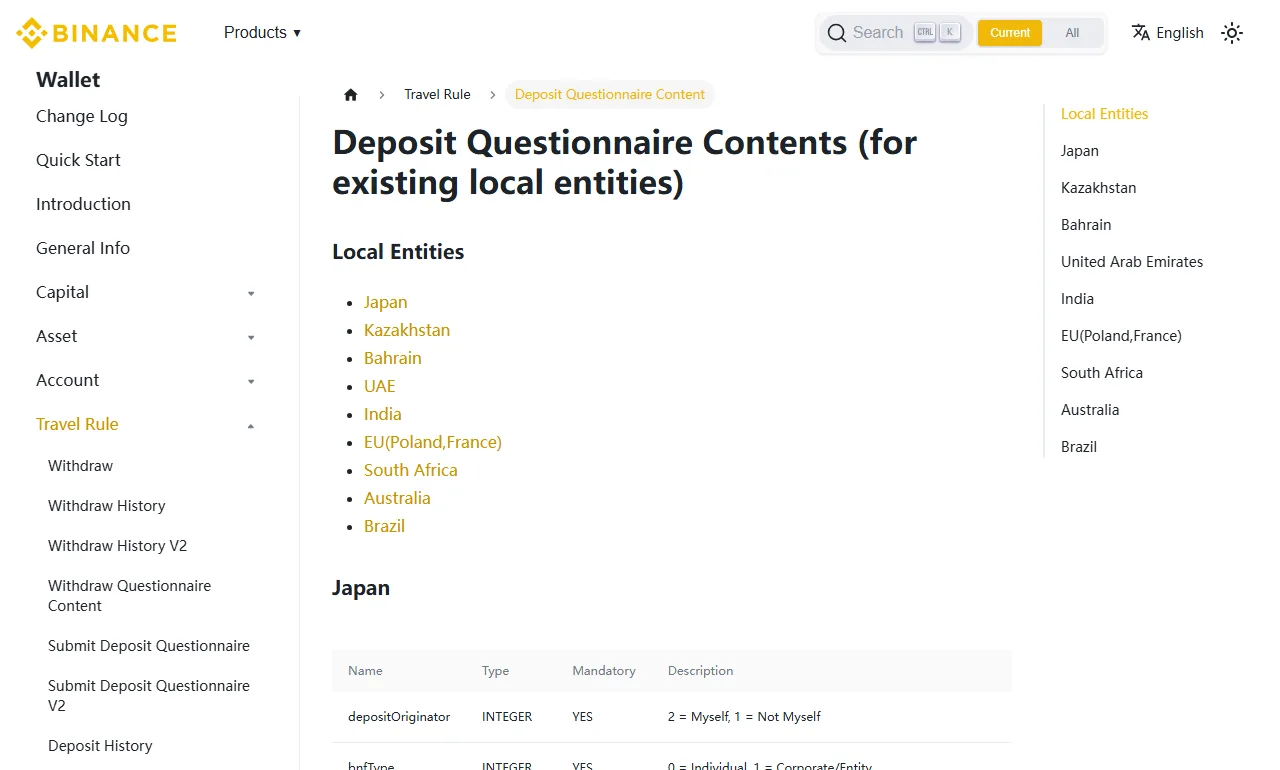Open Quick Start in sidebar
The image size is (1280, 770).
(x=78, y=161)
